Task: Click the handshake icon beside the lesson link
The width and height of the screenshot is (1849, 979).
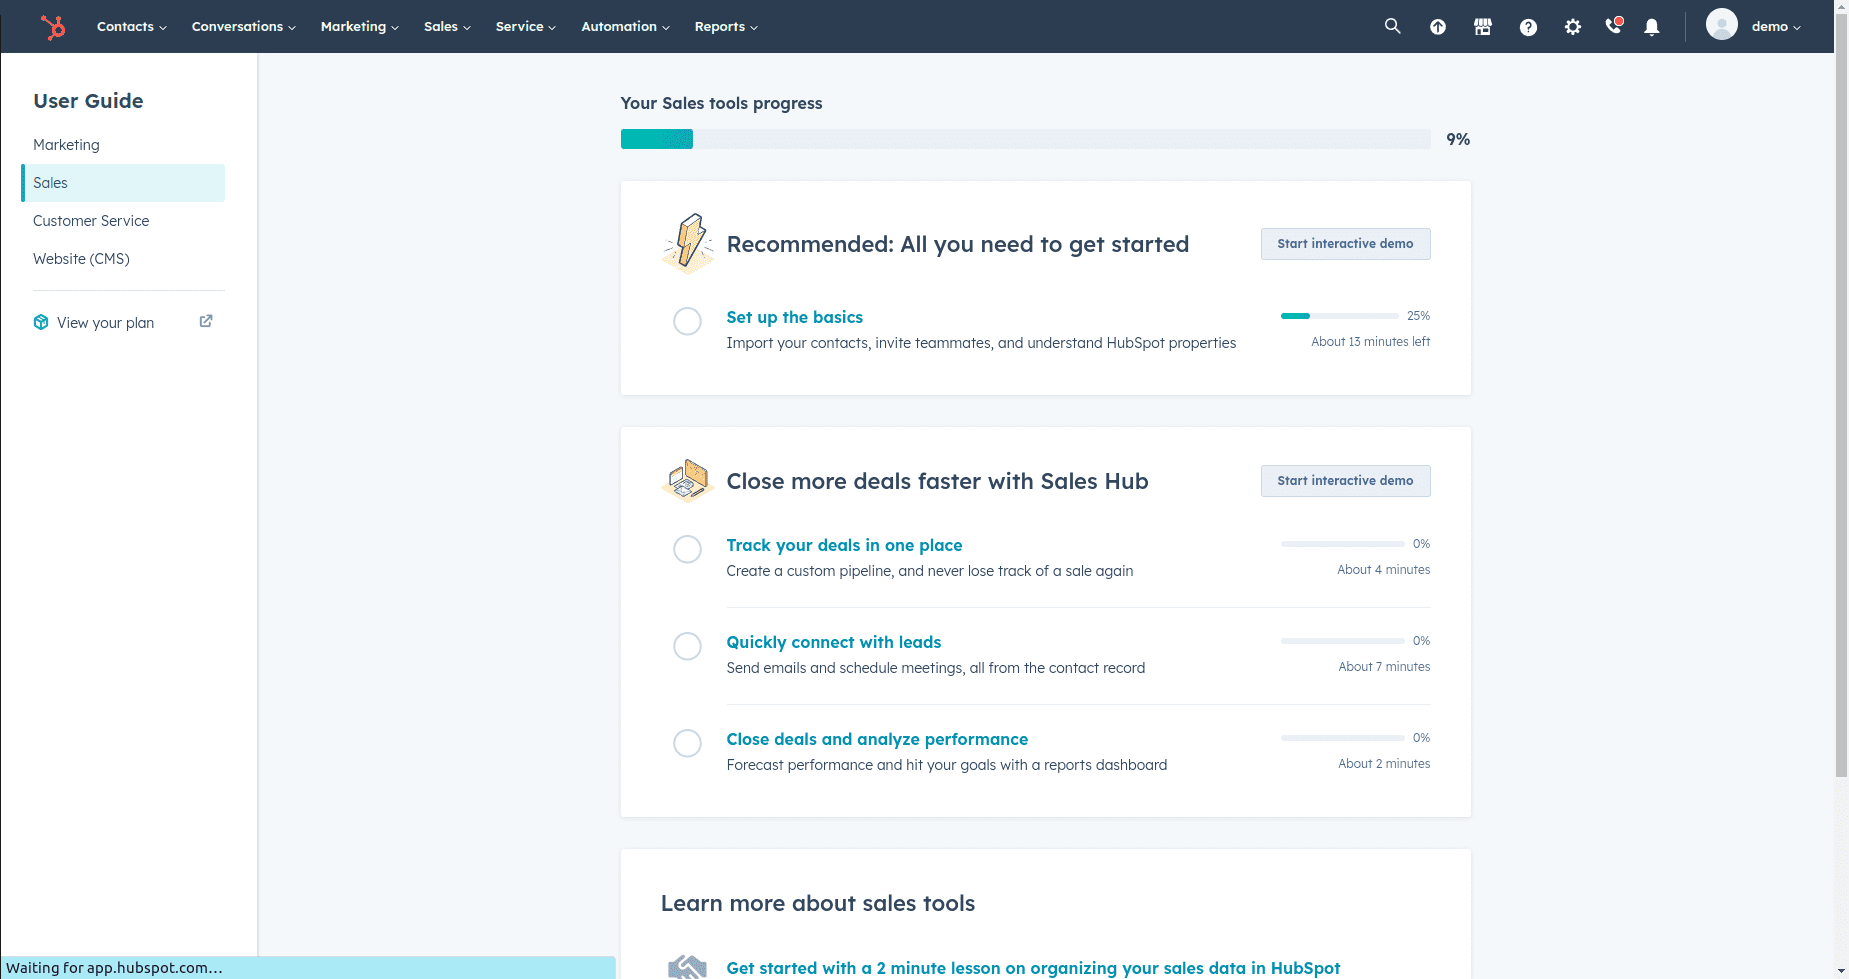Action: point(688,967)
